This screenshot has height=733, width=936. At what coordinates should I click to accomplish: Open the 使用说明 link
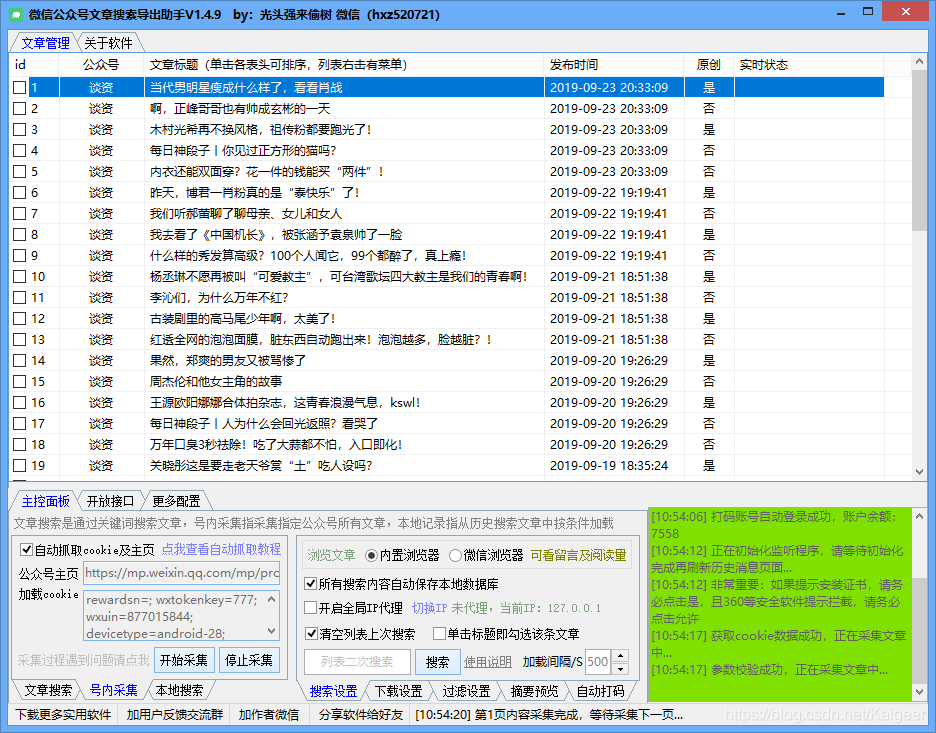(488, 661)
